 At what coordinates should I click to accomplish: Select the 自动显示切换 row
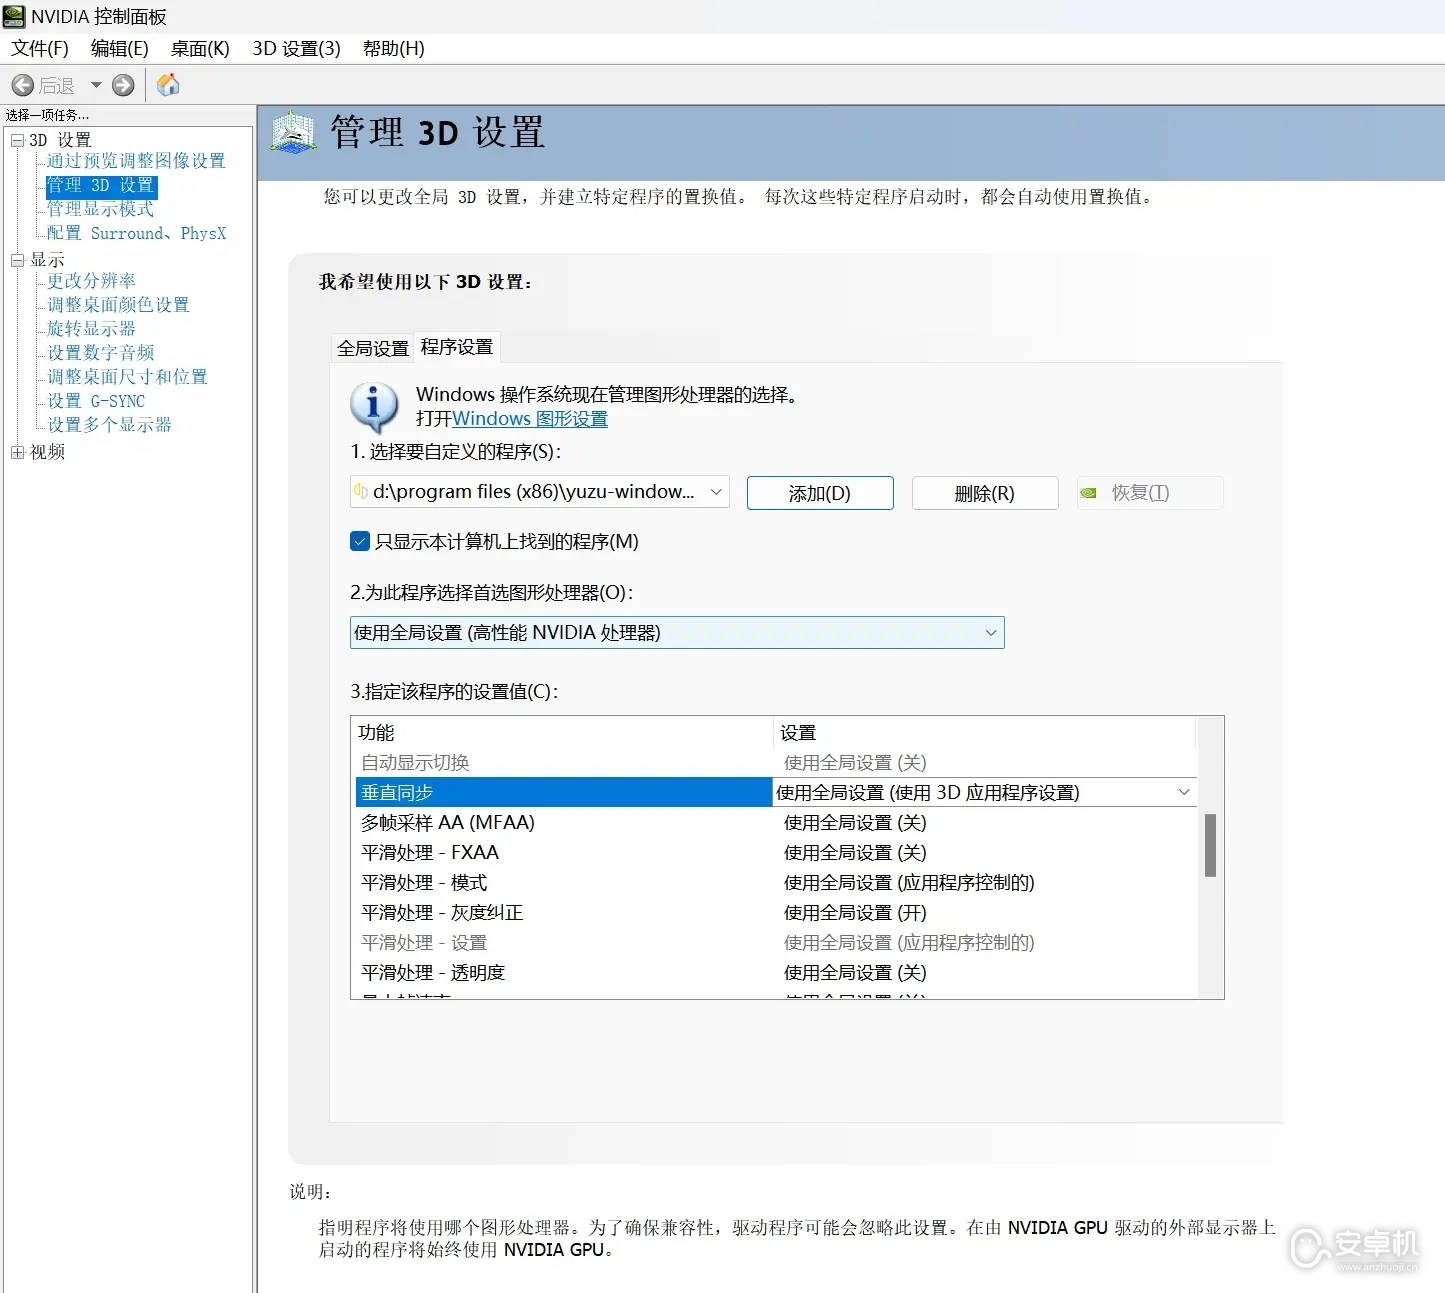[x=776, y=762]
